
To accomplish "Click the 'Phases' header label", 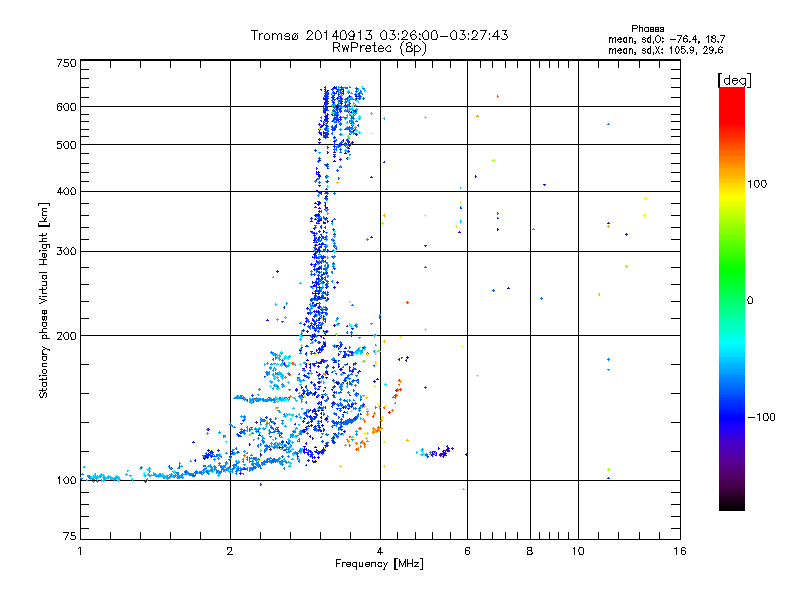I will [x=647, y=29].
